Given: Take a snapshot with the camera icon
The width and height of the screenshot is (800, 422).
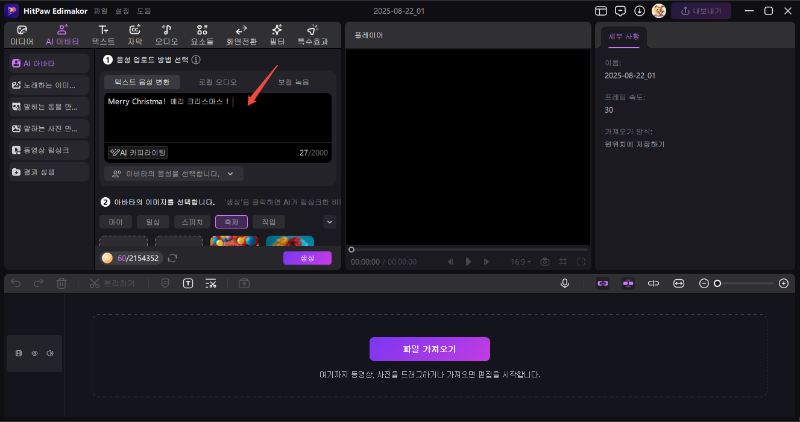Looking at the screenshot, I should click(545, 262).
